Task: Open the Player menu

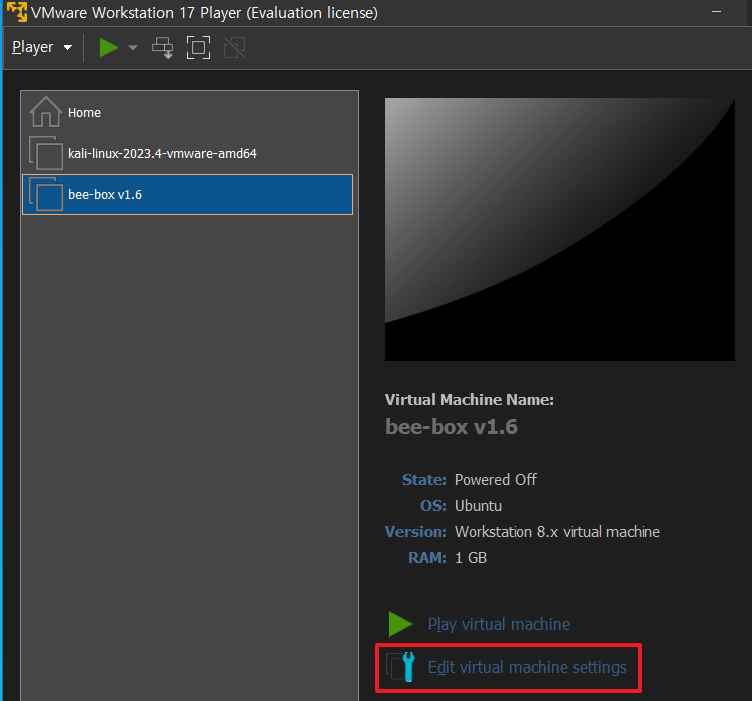Action: click(x=42, y=47)
